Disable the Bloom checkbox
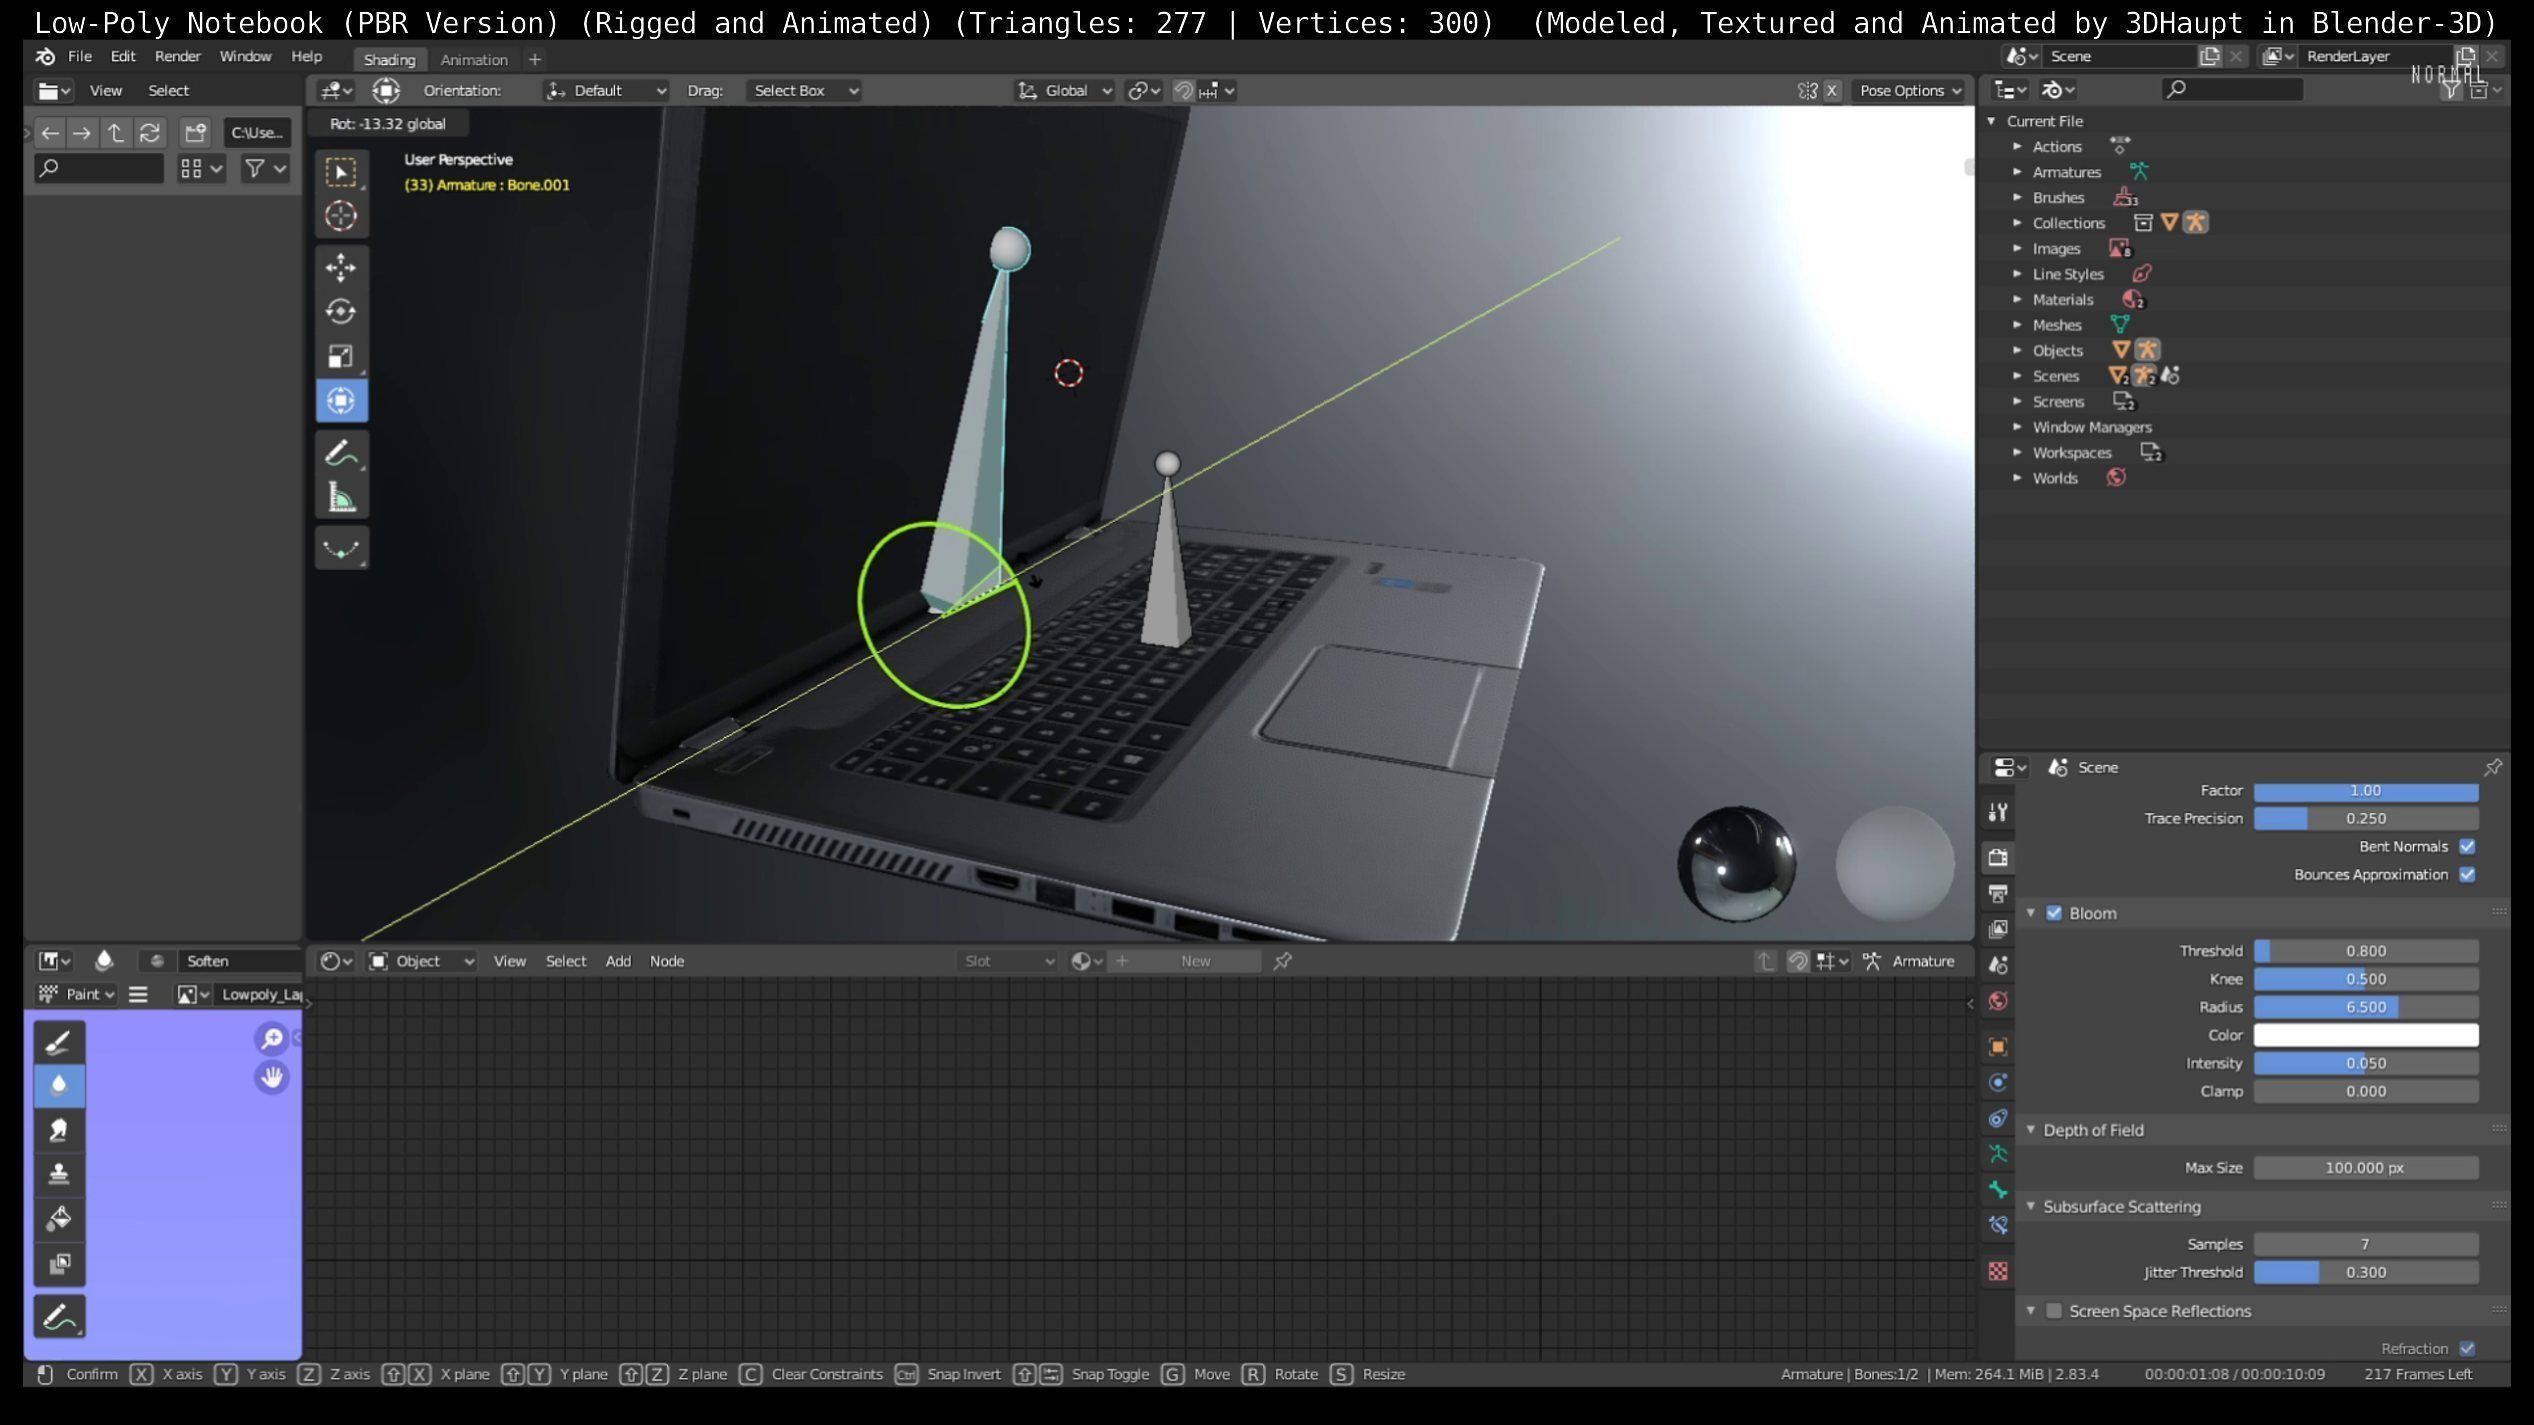The image size is (2534, 1425). pos(2054,913)
